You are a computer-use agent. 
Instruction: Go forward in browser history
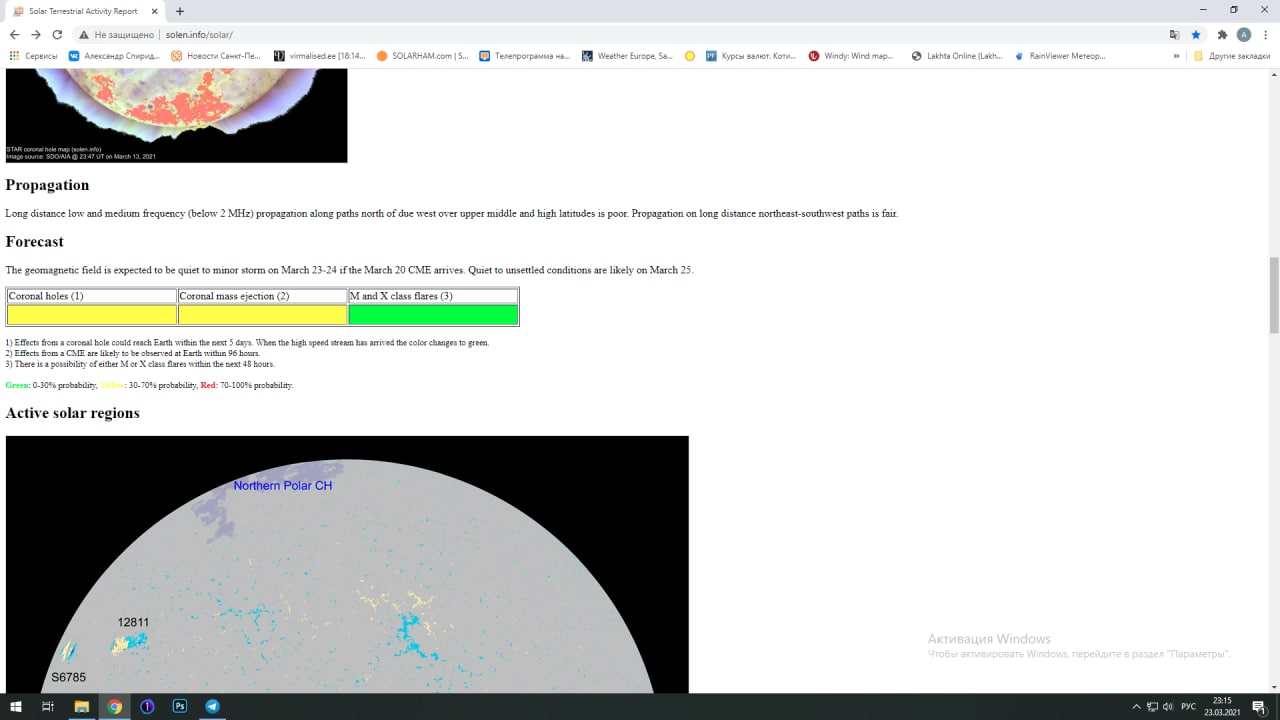pos(36,34)
